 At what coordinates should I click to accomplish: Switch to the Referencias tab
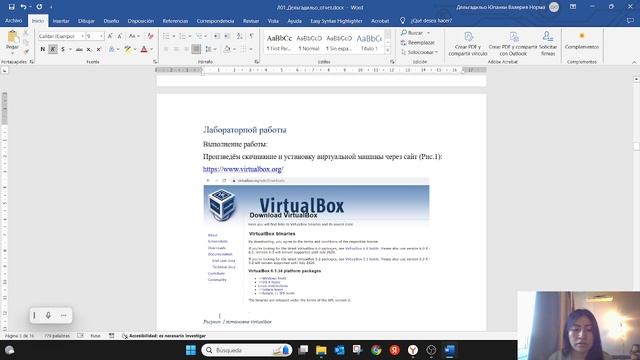175,21
